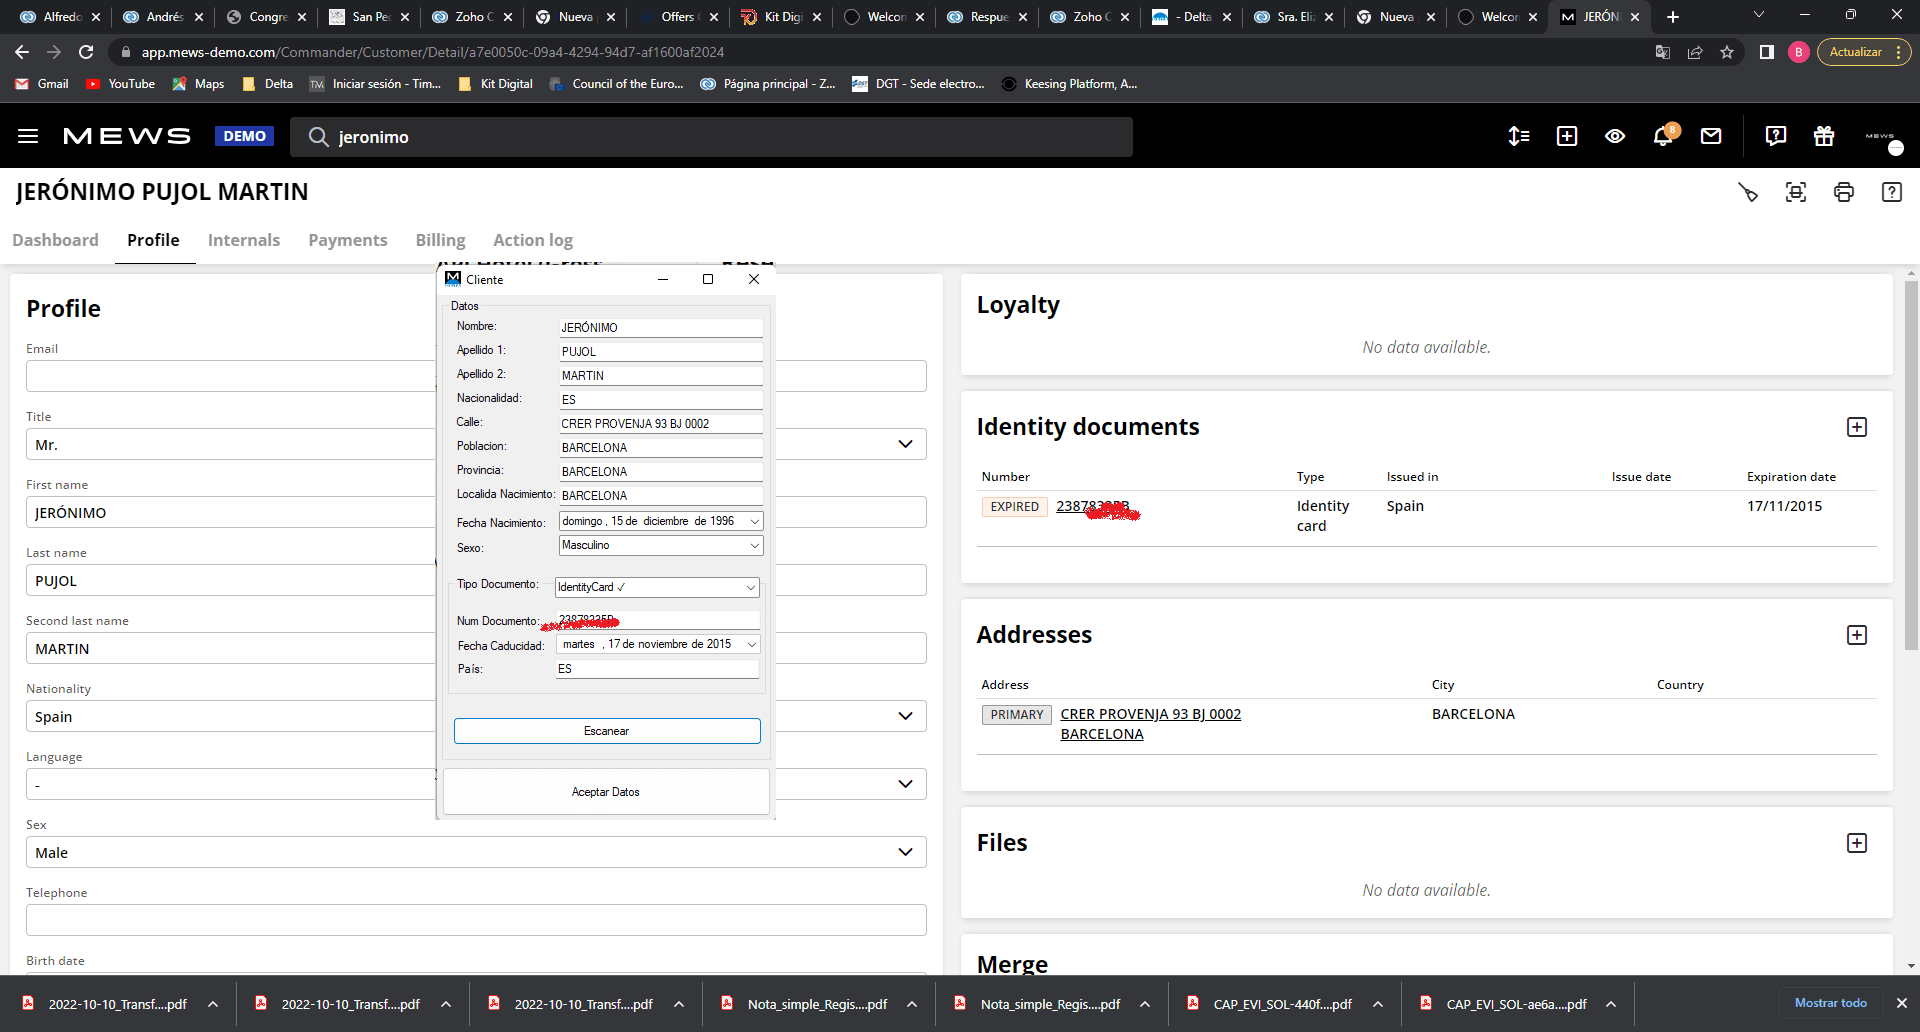Click the eye preview icon in header
Image resolution: width=1920 pixels, height=1032 pixels.
1615,136
